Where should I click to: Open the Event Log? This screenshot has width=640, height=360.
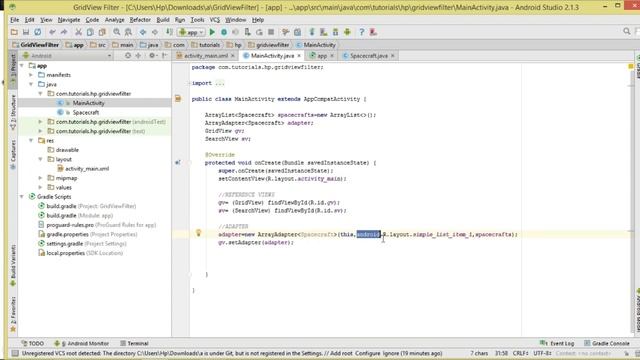557,343
